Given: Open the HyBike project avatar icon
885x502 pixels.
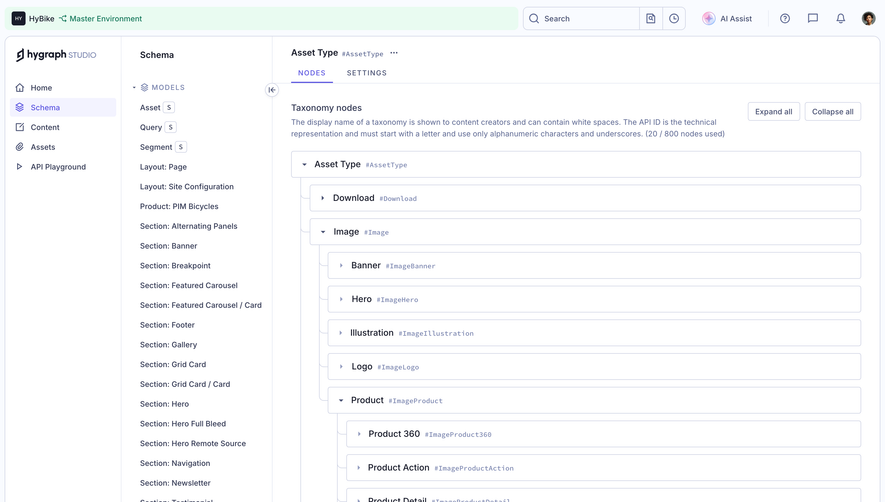Looking at the screenshot, I should (19, 19).
